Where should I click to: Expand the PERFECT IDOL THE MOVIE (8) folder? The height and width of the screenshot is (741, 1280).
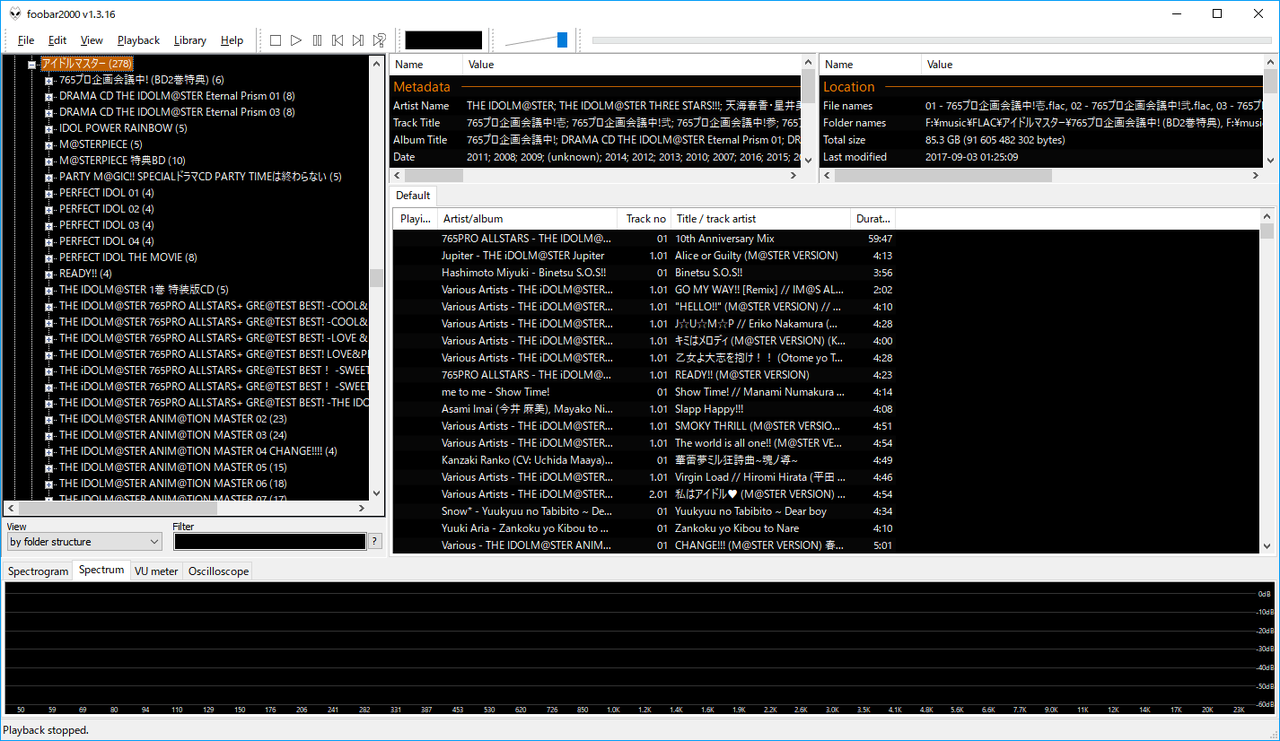[48, 257]
